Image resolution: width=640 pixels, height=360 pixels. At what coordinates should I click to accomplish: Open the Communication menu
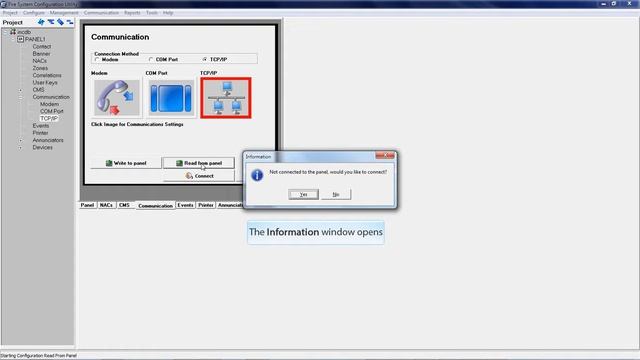101,13
